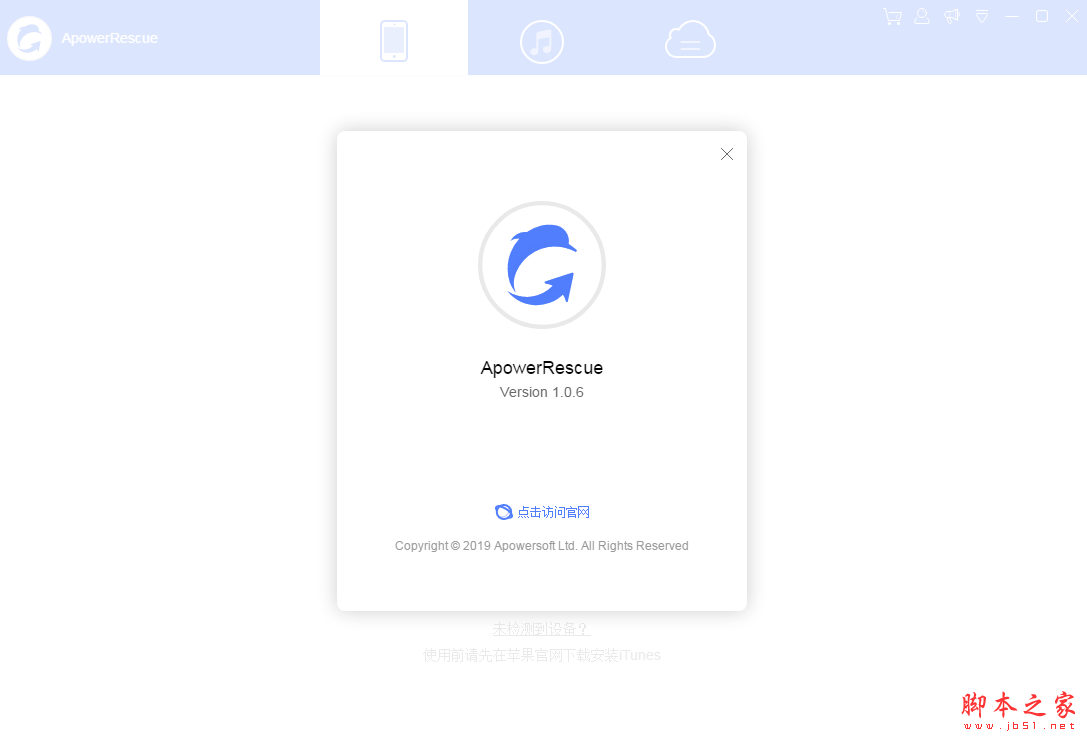Image resolution: width=1087 pixels, height=737 pixels.
Task: Click the Version 1.0.6 text
Action: (541, 392)
